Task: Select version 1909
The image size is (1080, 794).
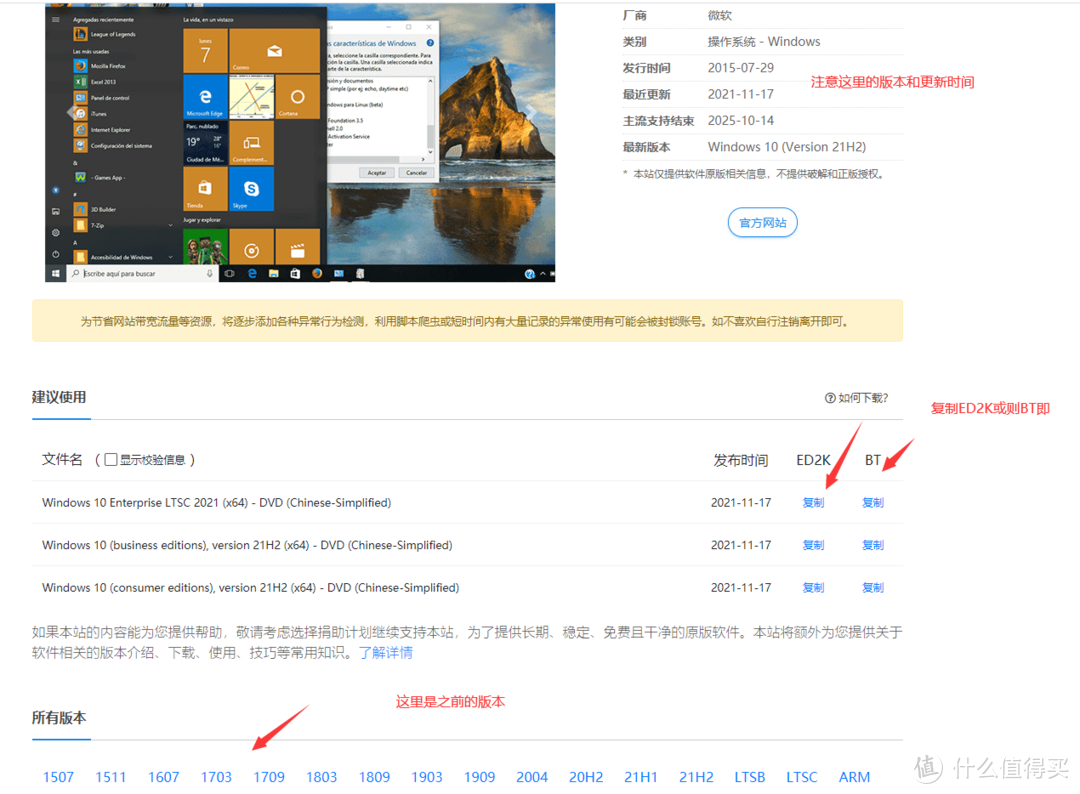Action: (479, 777)
